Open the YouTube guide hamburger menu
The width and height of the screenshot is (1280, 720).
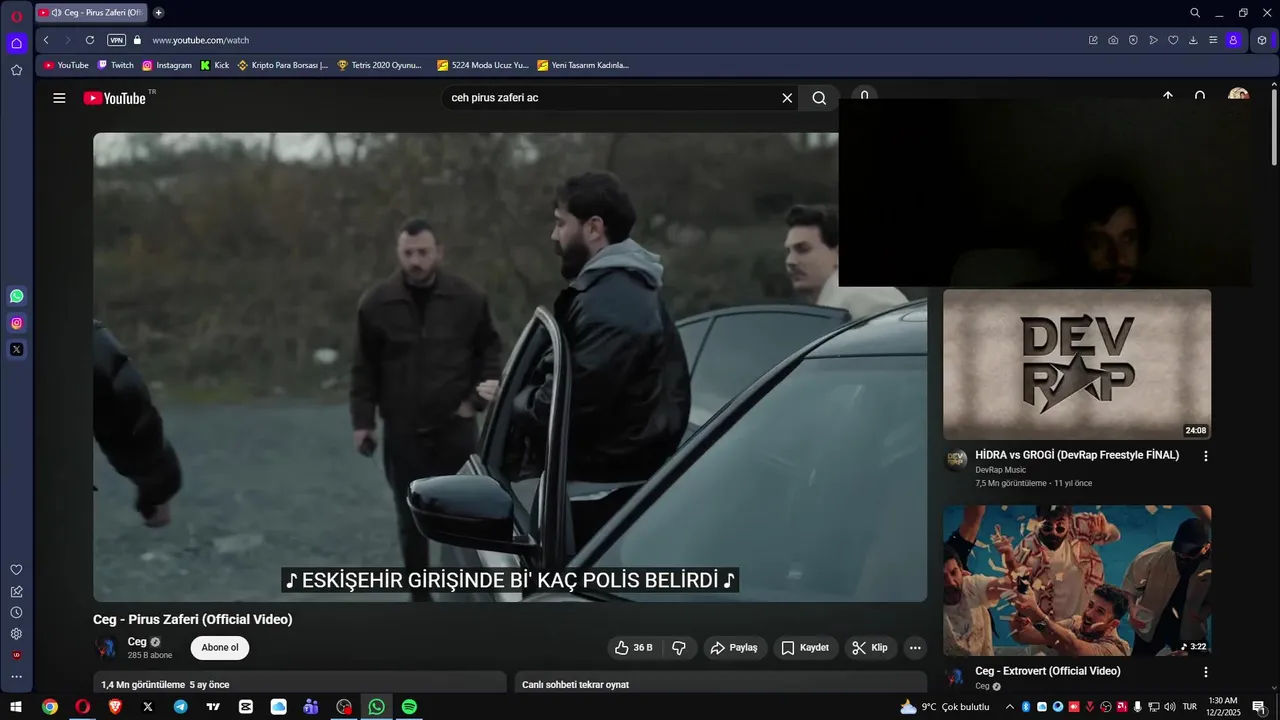click(x=59, y=98)
